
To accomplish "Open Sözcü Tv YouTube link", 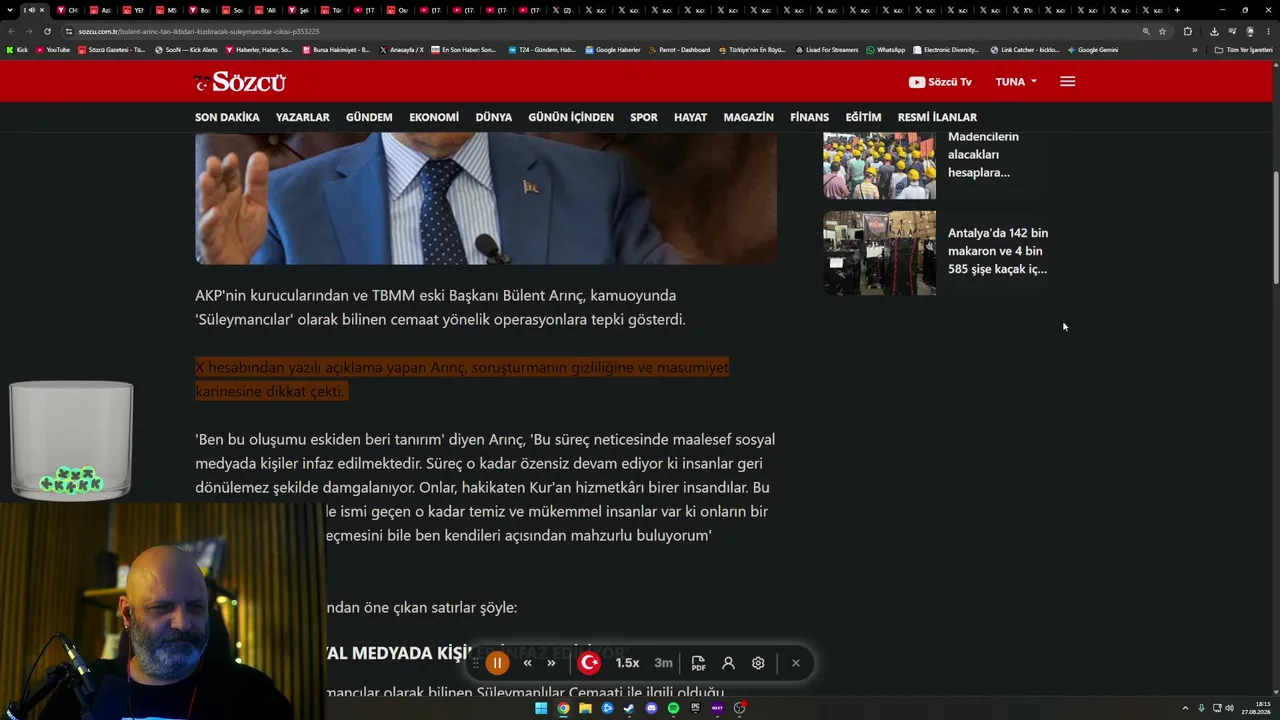I will [940, 82].
